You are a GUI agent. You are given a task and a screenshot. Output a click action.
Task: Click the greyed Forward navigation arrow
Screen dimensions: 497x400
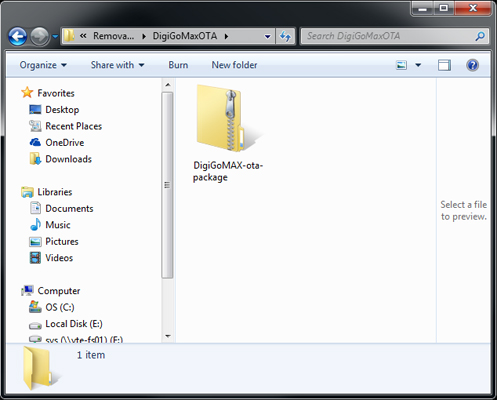[40, 36]
